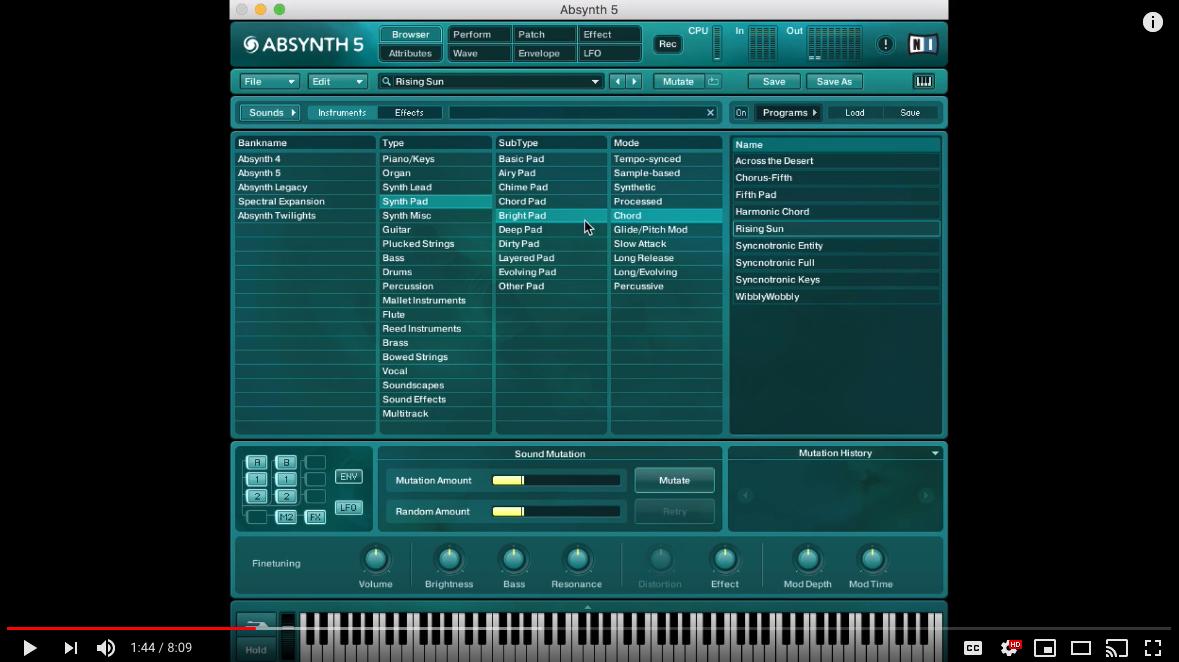Adjust the Random Amount slider
Image resolution: width=1179 pixels, height=662 pixels.
(556, 512)
